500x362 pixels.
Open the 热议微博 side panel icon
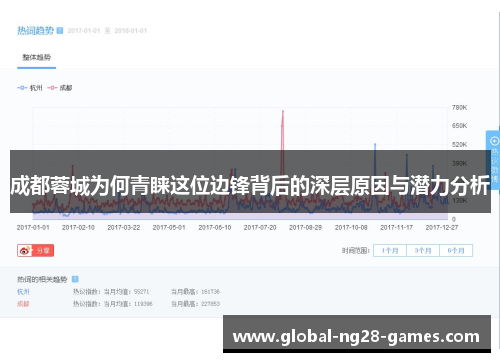pos(494,141)
